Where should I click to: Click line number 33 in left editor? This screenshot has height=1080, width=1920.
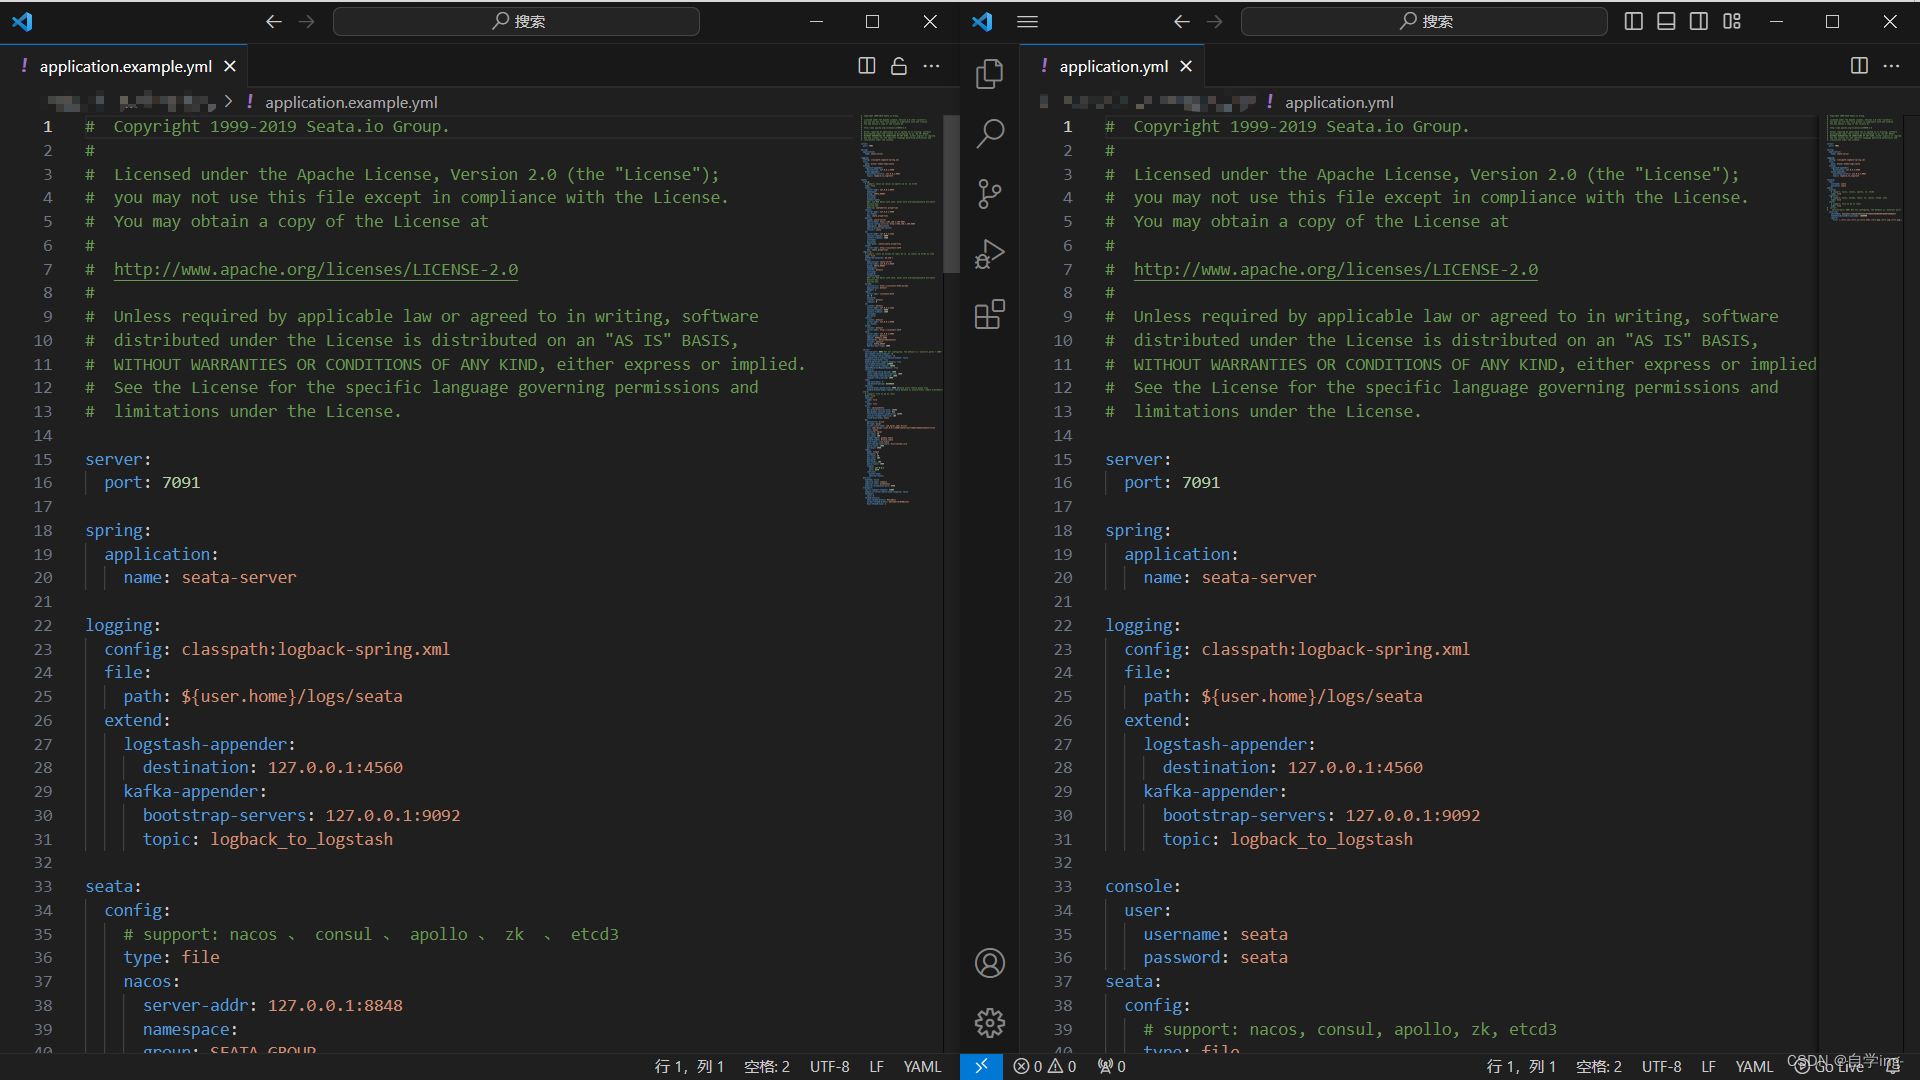43,886
